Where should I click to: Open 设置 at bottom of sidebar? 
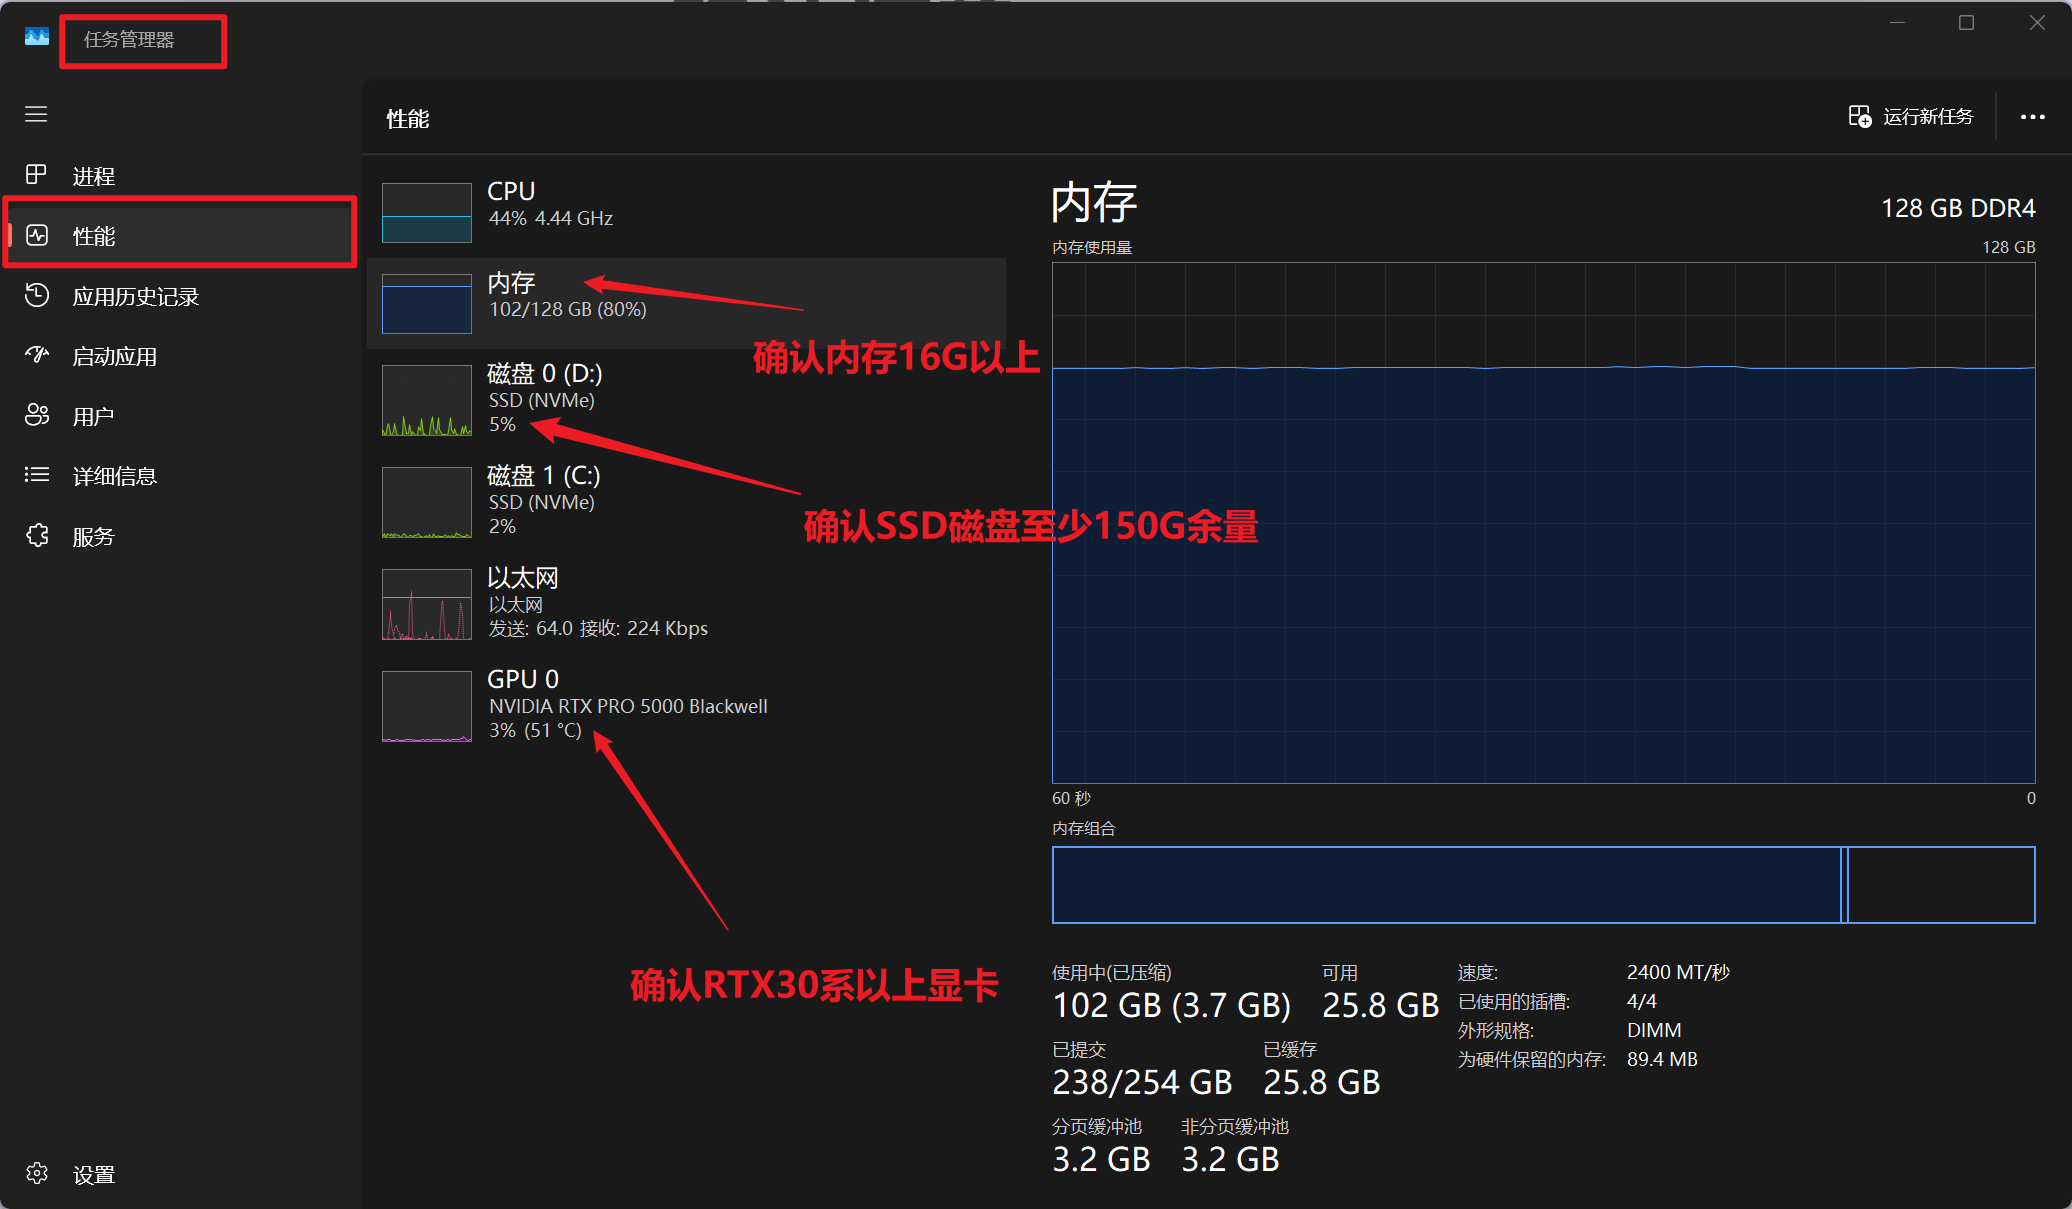click(x=180, y=1174)
